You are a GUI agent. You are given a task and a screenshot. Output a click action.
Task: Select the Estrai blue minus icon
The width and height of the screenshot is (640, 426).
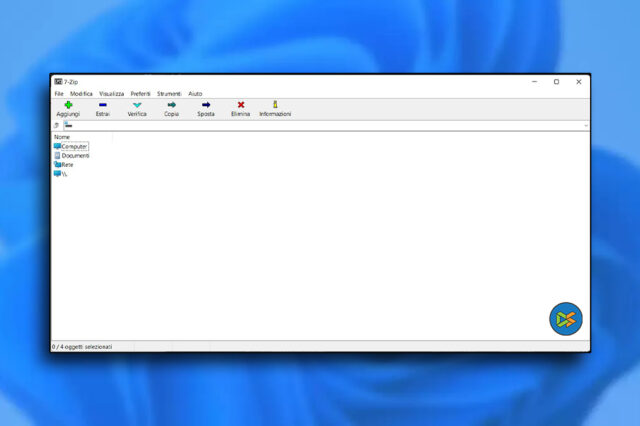pyautogui.click(x=102, y=105)
